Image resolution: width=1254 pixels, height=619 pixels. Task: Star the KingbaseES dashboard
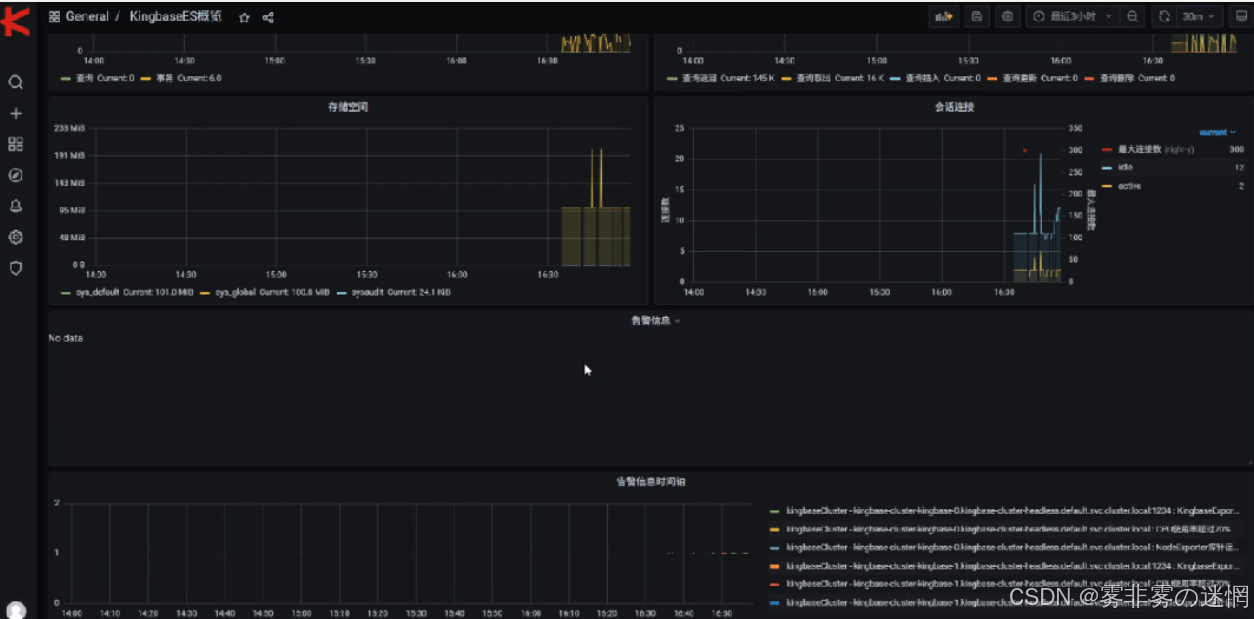pyautogui.click(x=244, y=17)
